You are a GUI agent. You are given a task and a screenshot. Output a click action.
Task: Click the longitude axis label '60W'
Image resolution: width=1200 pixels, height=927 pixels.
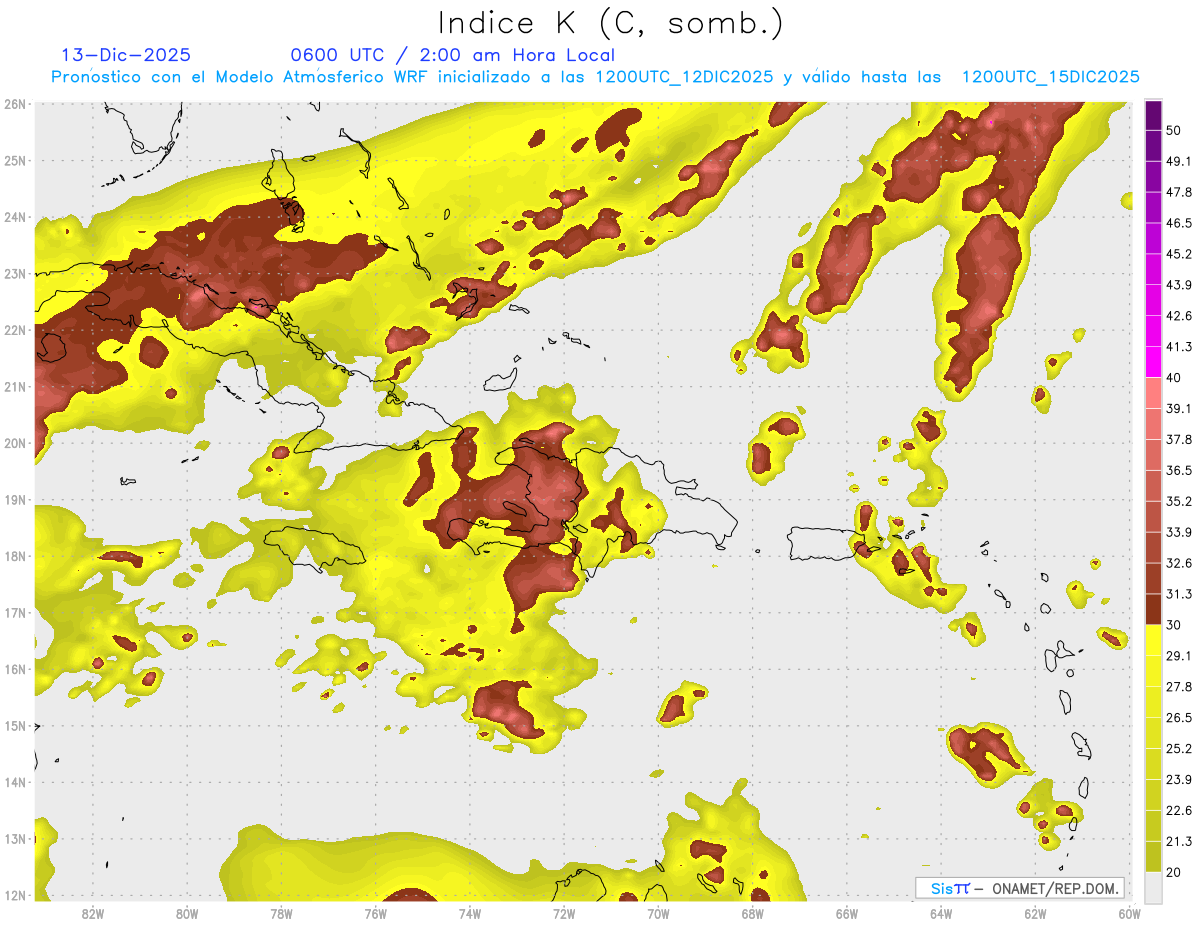(x=1129, y=913)
